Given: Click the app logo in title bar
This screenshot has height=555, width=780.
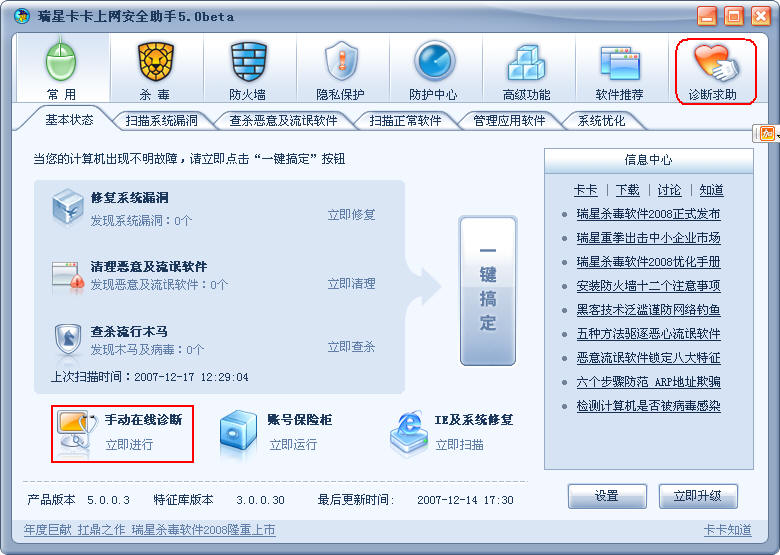Looking at the screenshot, I should tap(22, 16).
